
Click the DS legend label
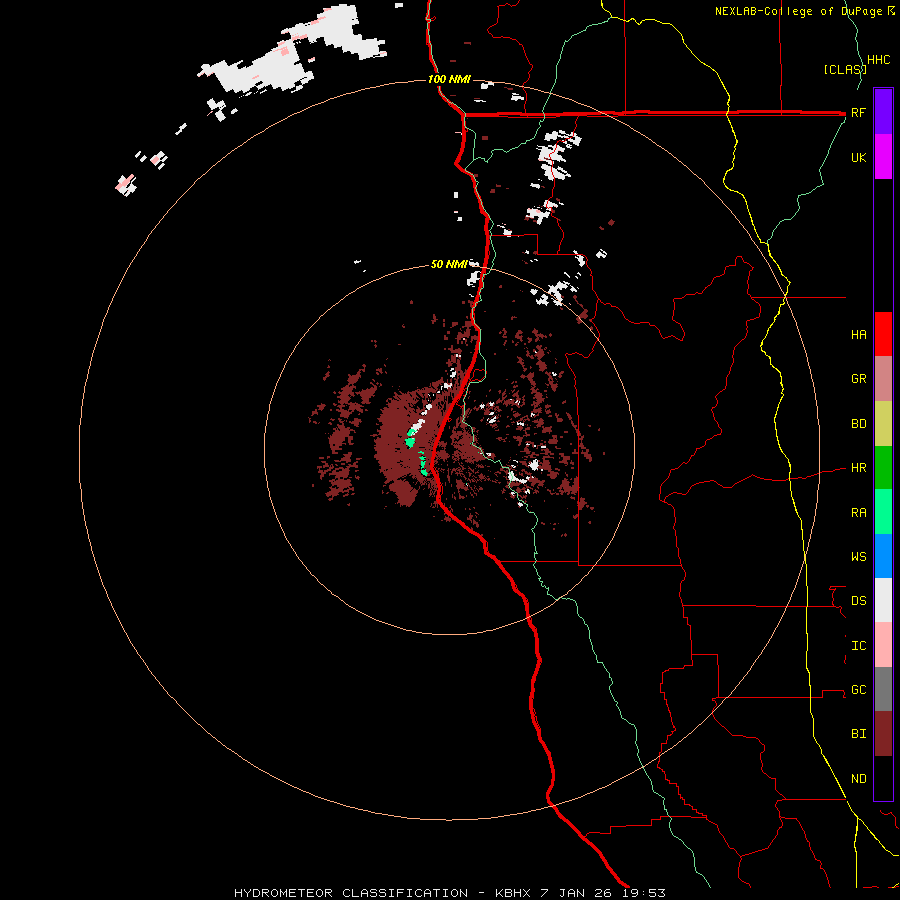point(858,601)
